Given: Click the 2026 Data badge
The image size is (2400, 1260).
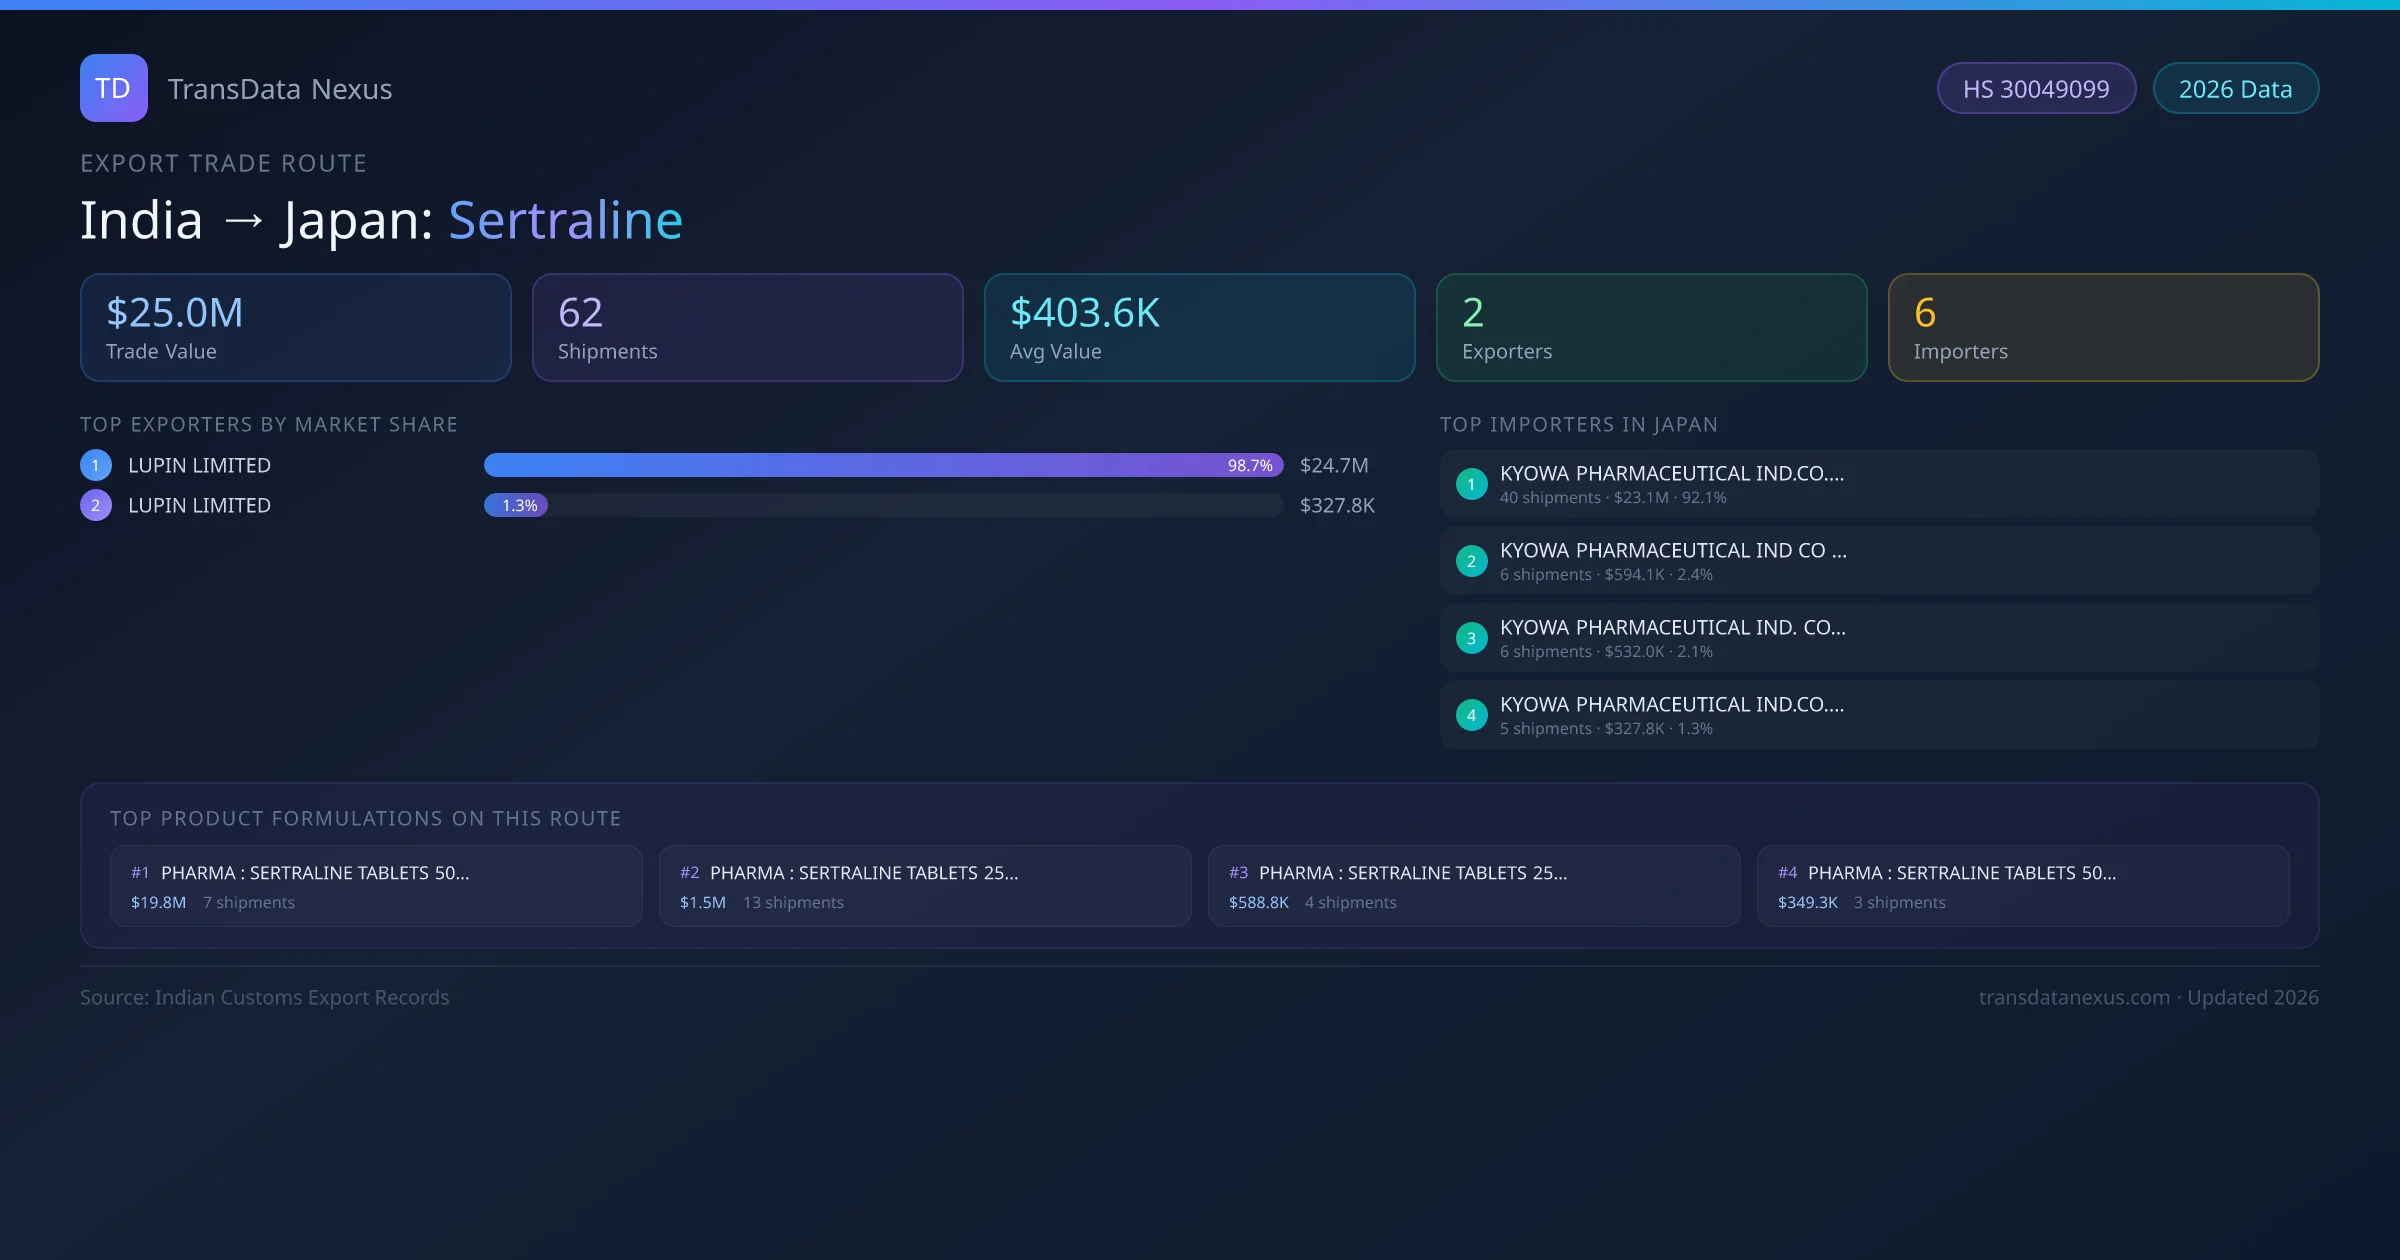Looking at the screenshot, I should 2235,89.
